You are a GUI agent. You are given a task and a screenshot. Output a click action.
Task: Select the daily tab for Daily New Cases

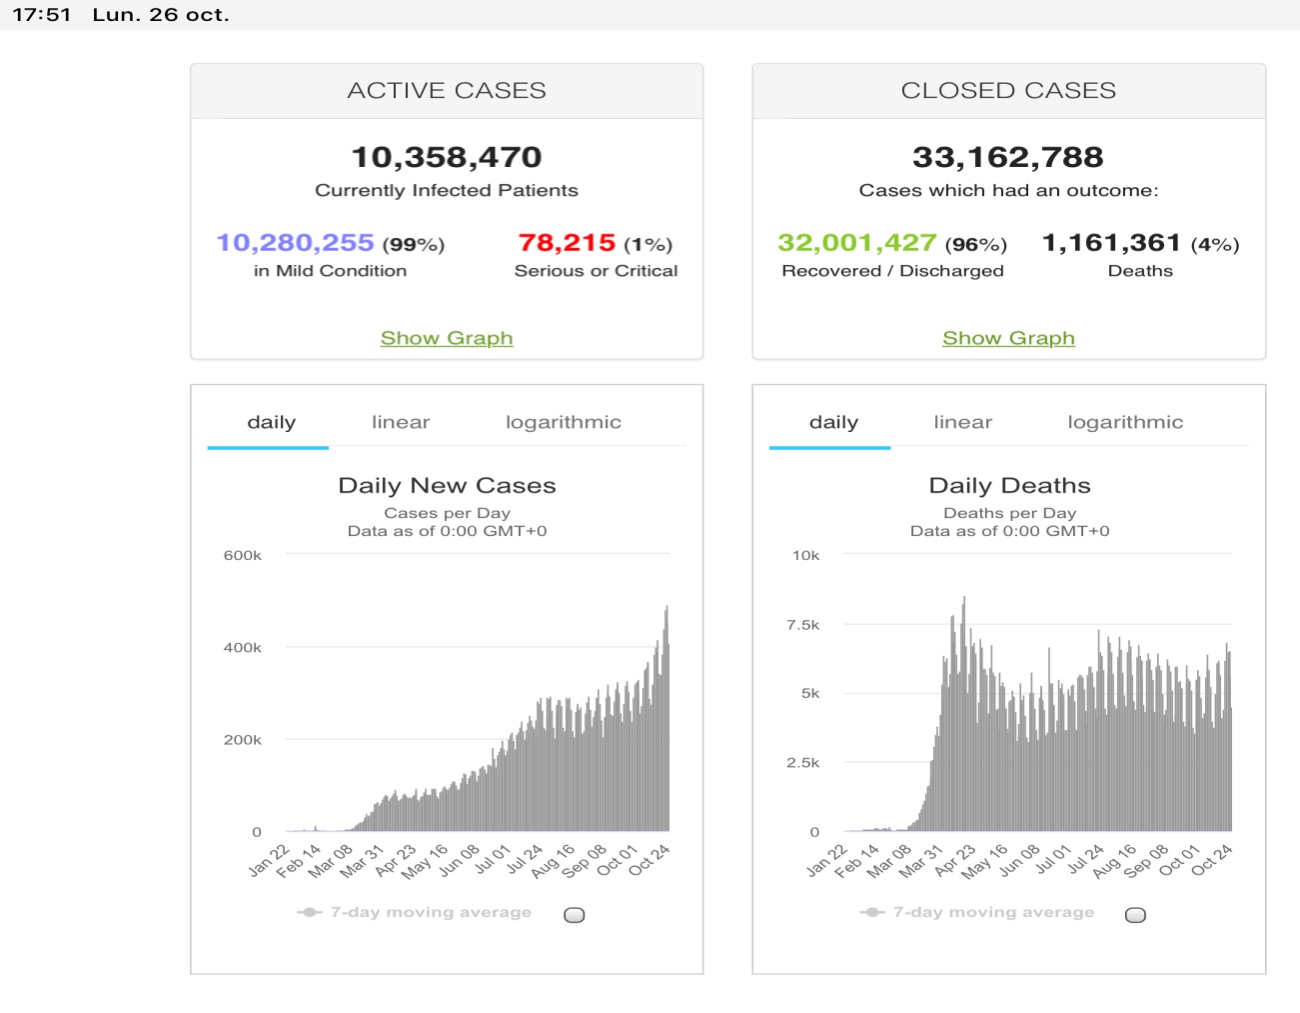pos(271,422)
